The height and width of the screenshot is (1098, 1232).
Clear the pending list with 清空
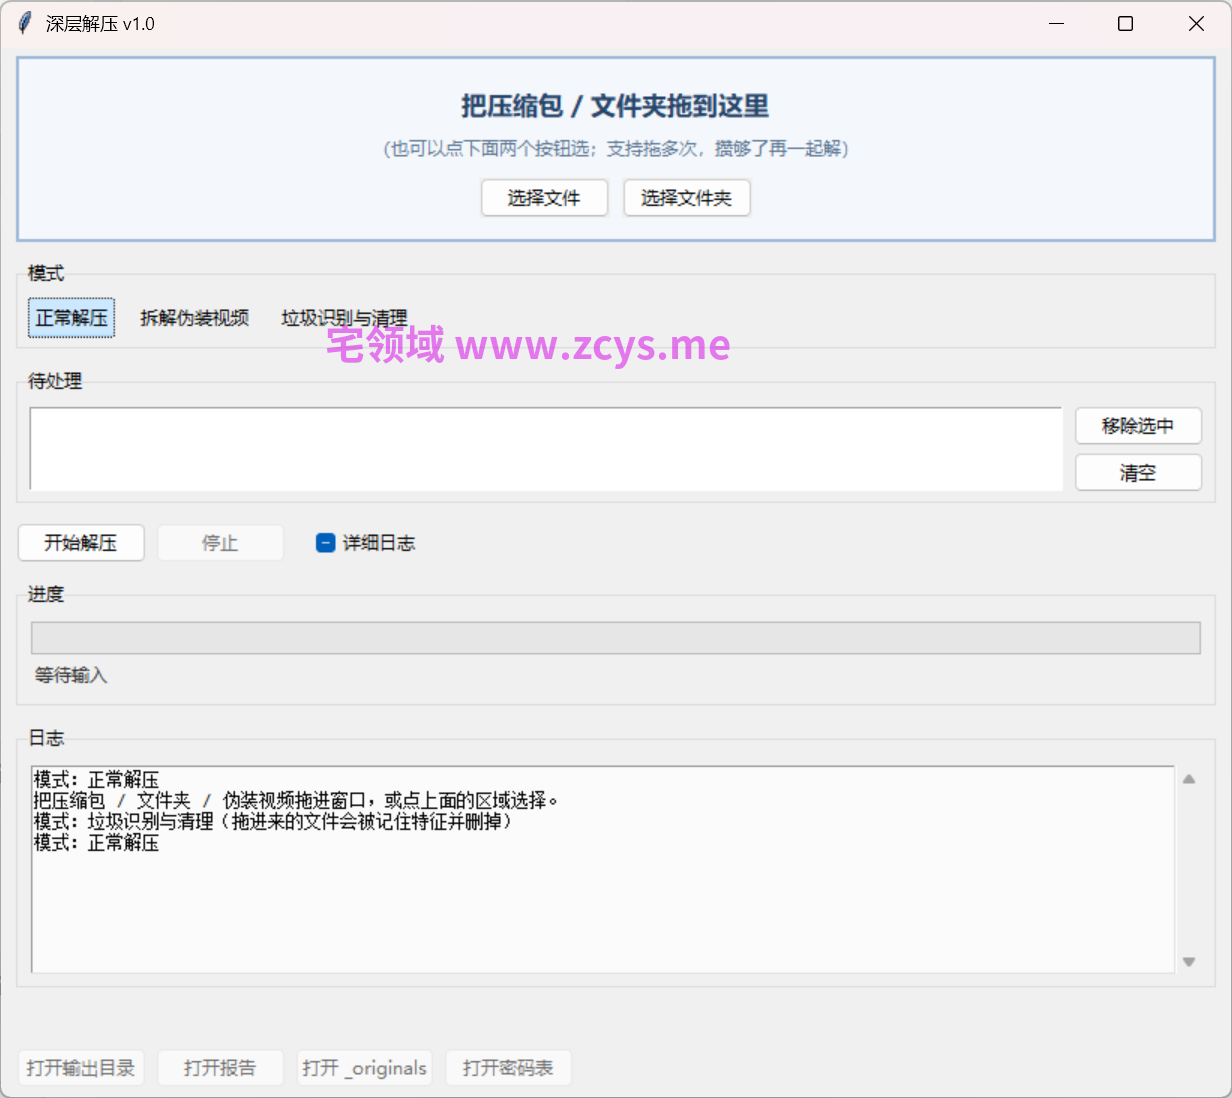pos(1138,473)
